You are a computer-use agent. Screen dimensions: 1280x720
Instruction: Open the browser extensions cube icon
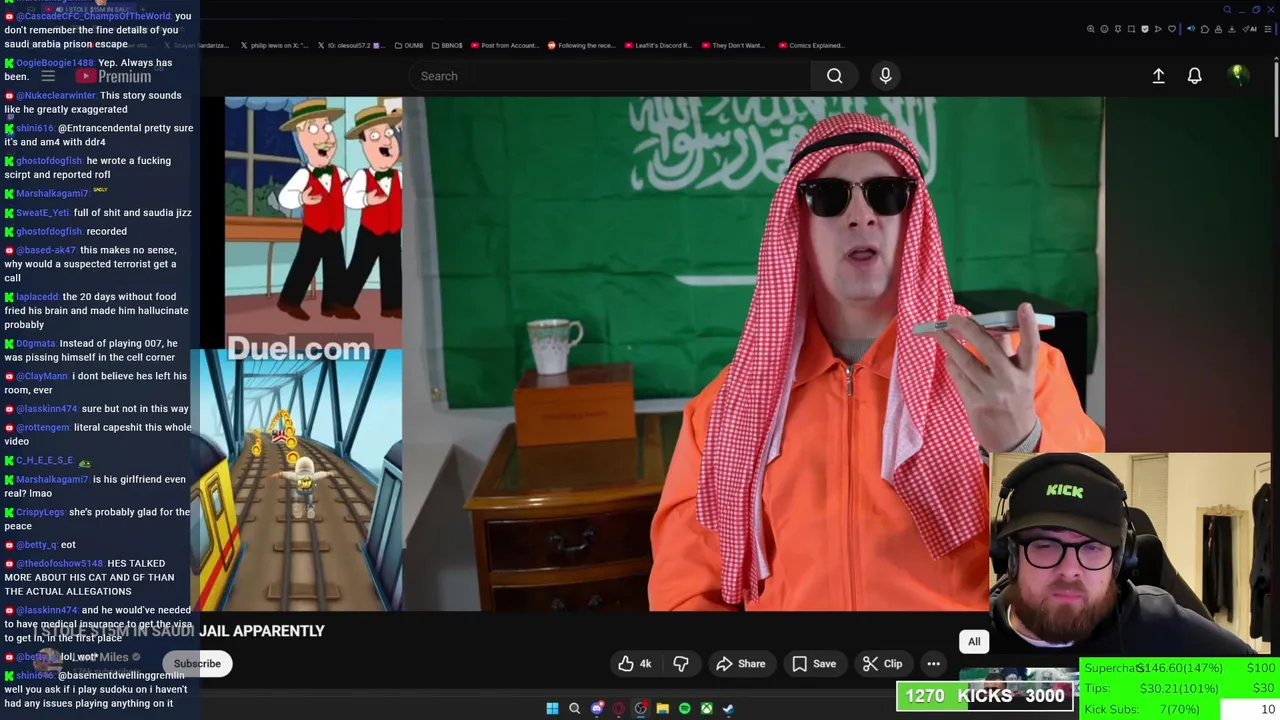1205,29
